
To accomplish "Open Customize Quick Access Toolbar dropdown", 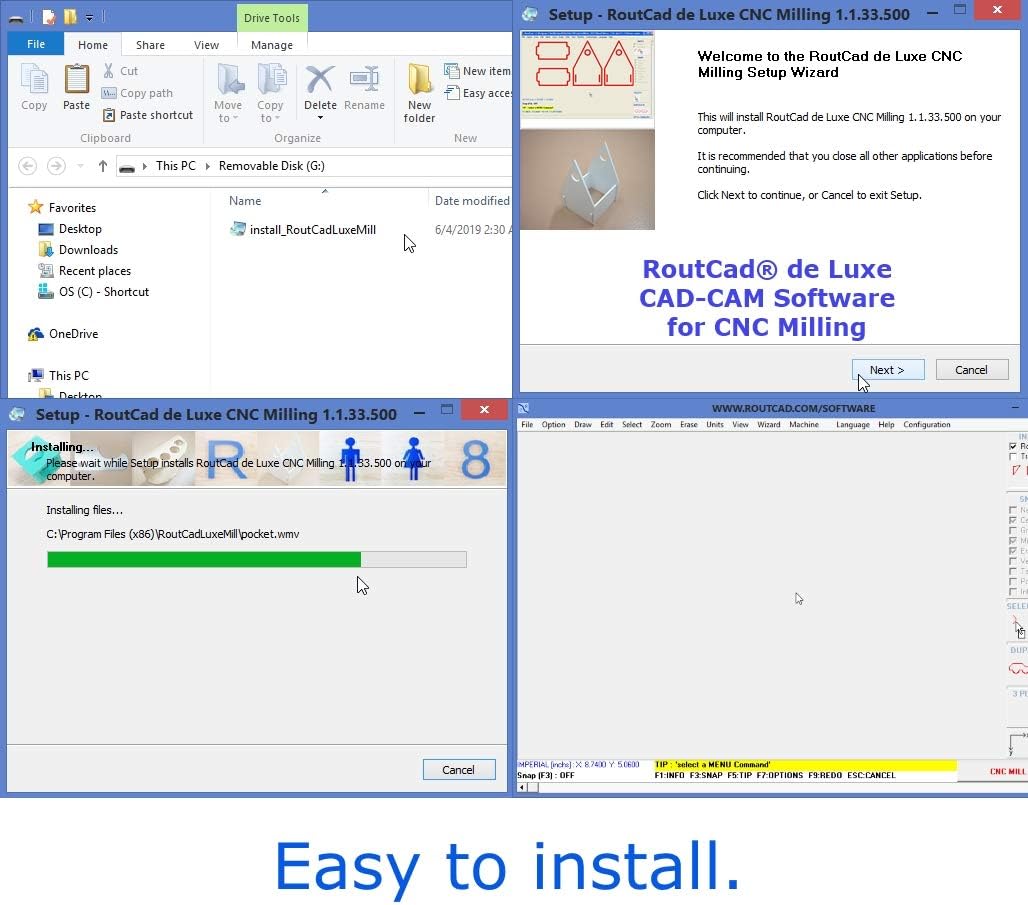I will [89, 18].
